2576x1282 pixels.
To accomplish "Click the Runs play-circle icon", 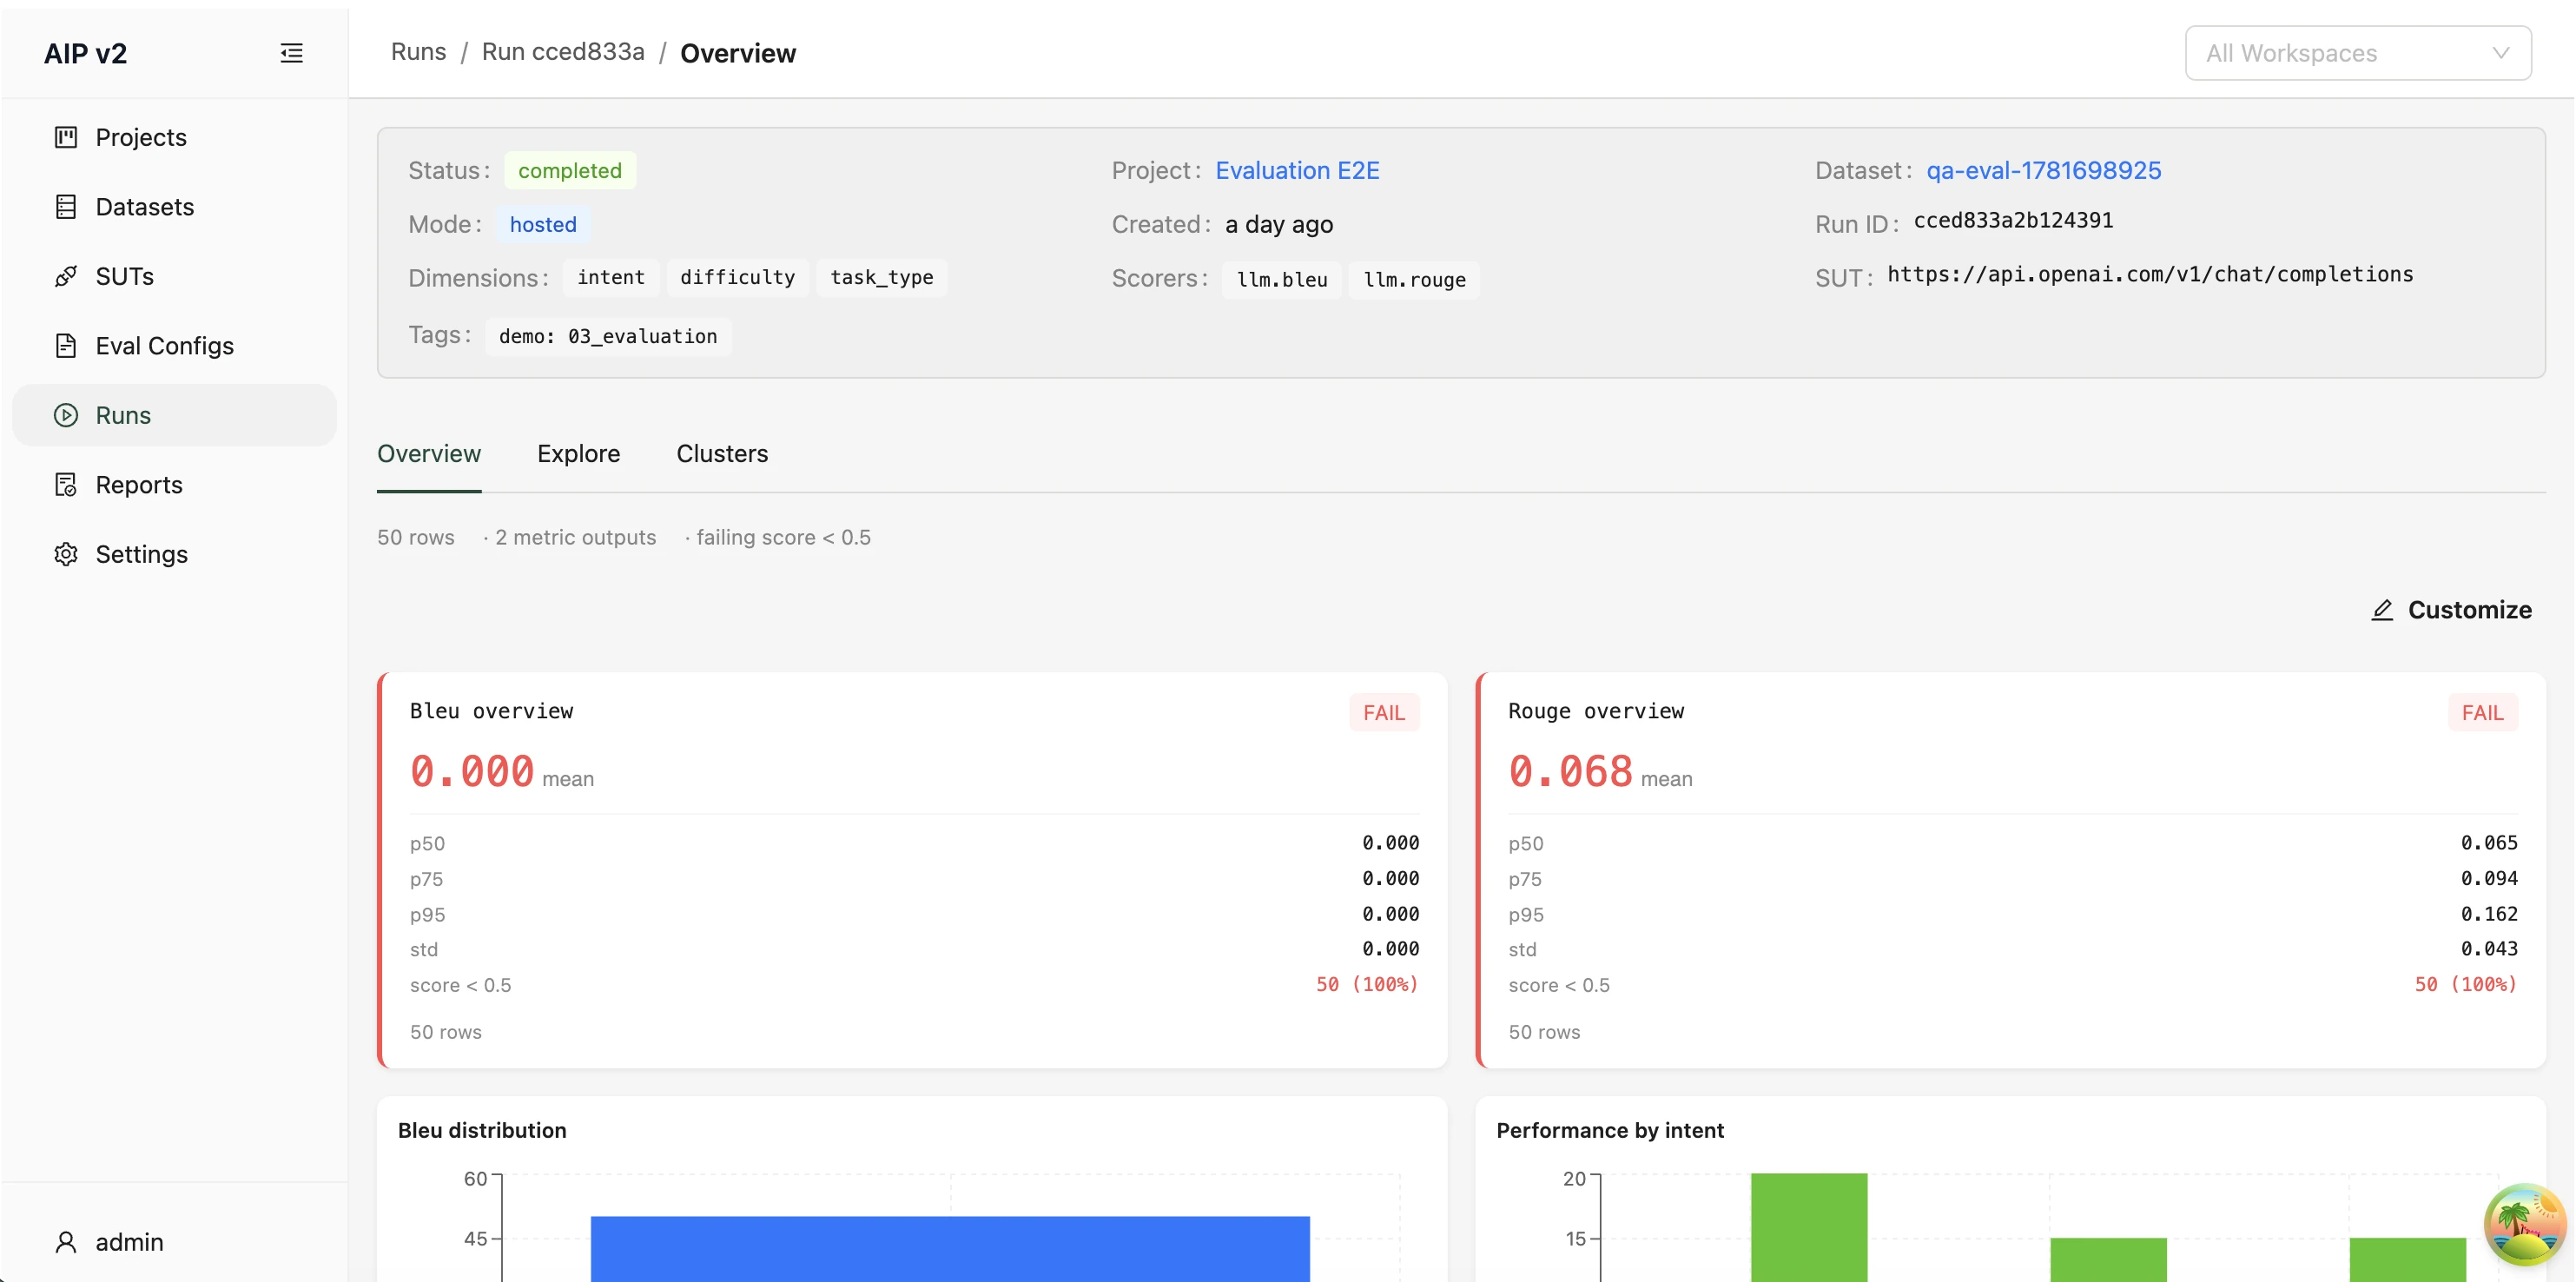I will [x=66, y=415].
